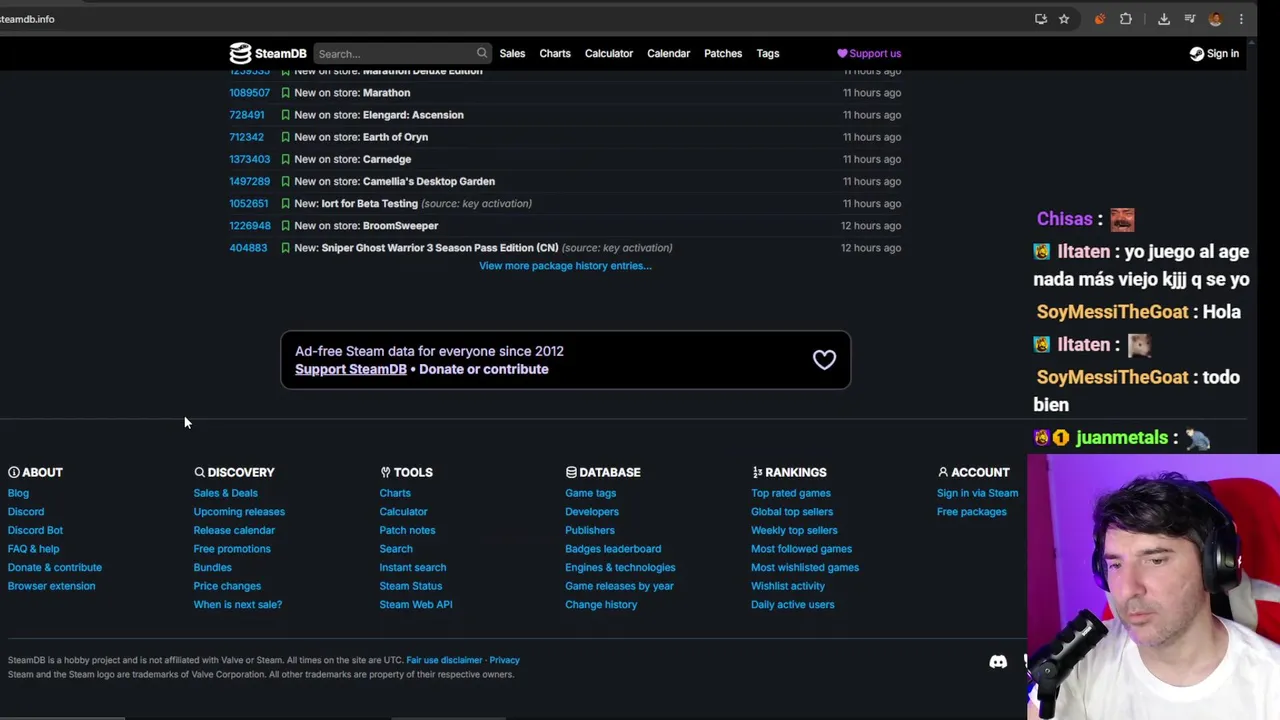This screenshot has width=1280, height=720.
Task: Open the Calendar menu item
Action: click(x=668, y=53)
